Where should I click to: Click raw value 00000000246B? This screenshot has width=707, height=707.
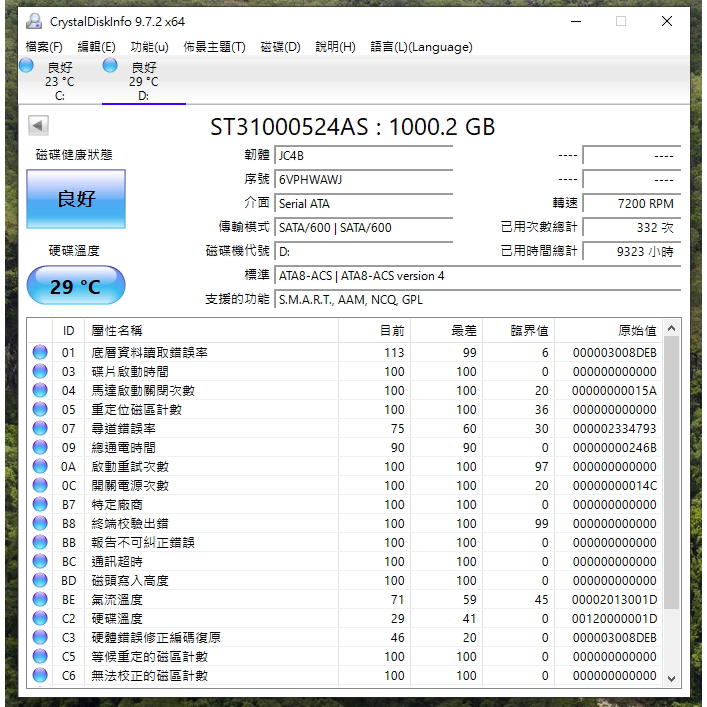[615, 447]
